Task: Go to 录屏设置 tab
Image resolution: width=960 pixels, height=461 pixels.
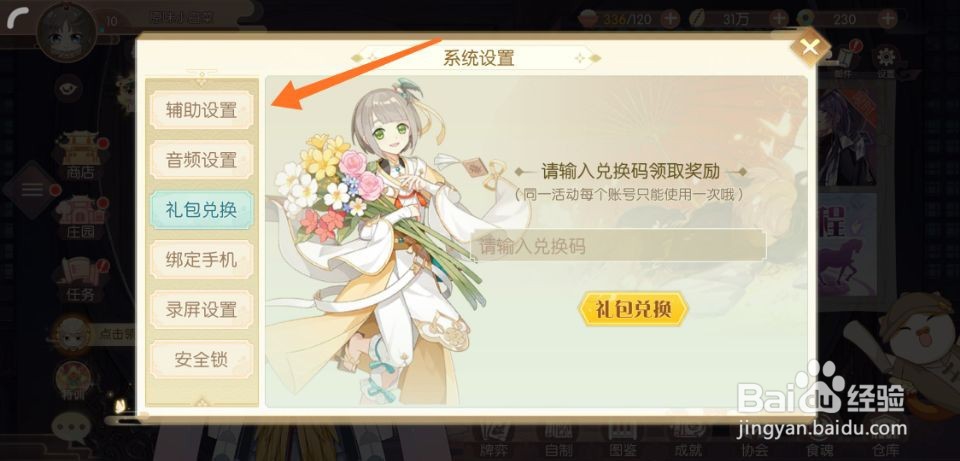Action: point(201,310)
